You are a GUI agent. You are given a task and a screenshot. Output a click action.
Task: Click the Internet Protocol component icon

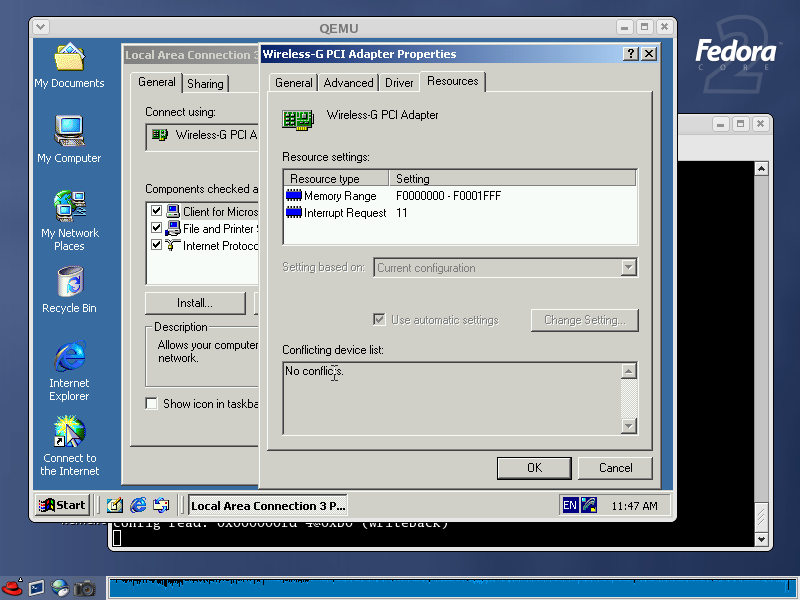pyautogui.click(x=173, y=245)
